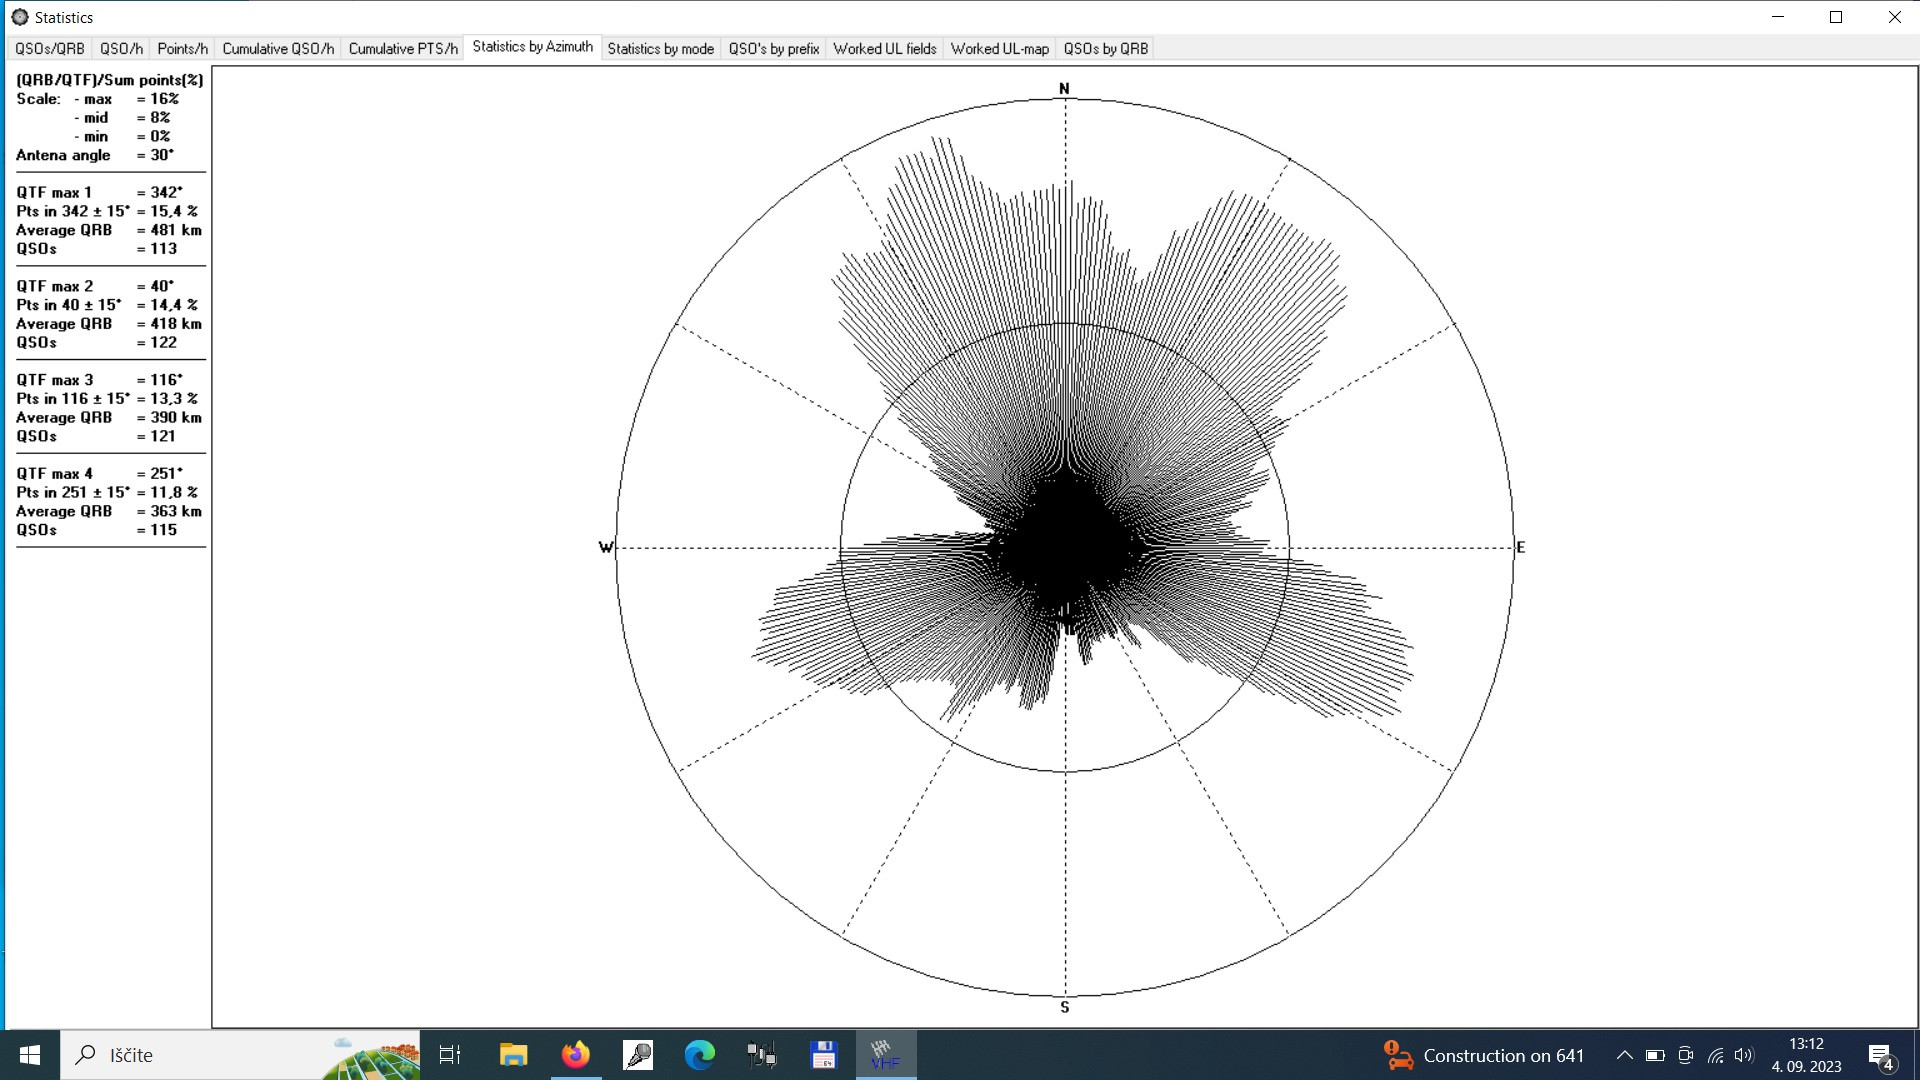Open the blue floppy disk taskbar app
The image size is (1920, 1080).
(x=823, y=1055)
